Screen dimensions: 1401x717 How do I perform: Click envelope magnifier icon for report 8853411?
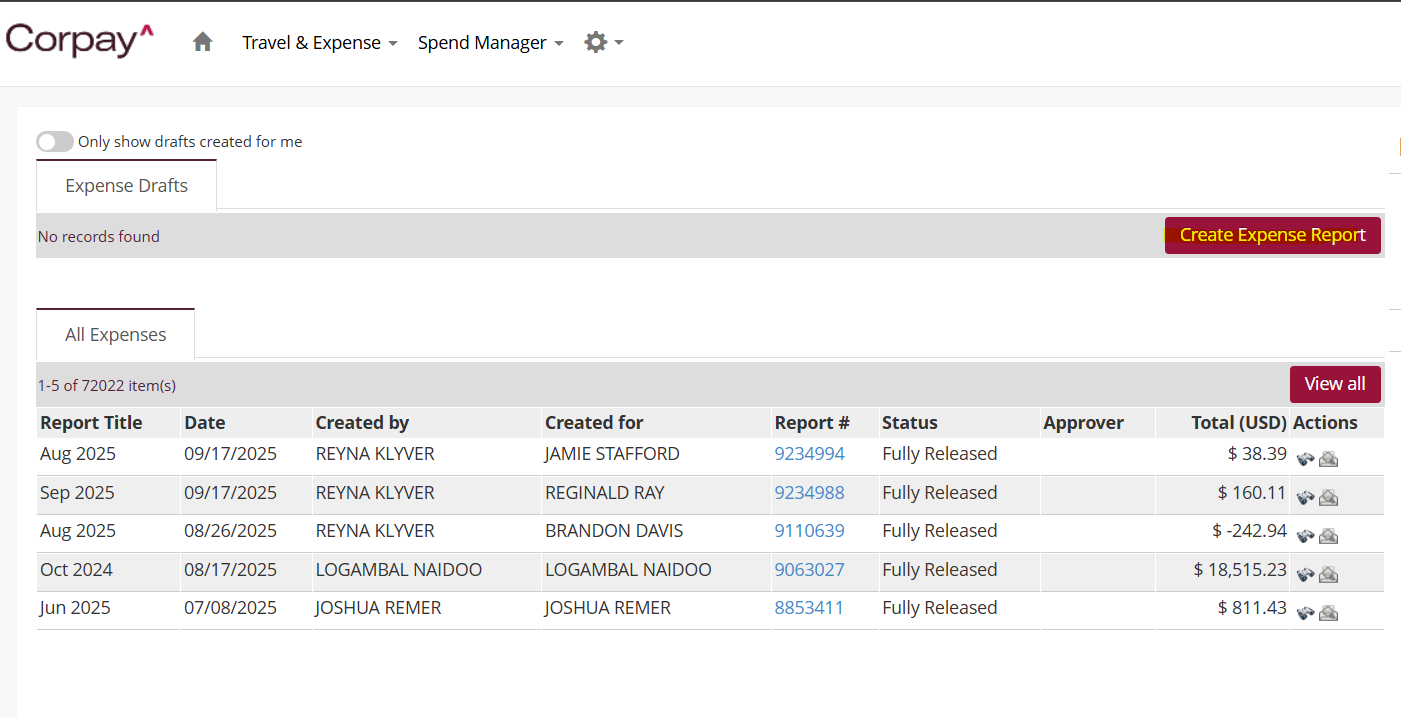[1328, 613]
